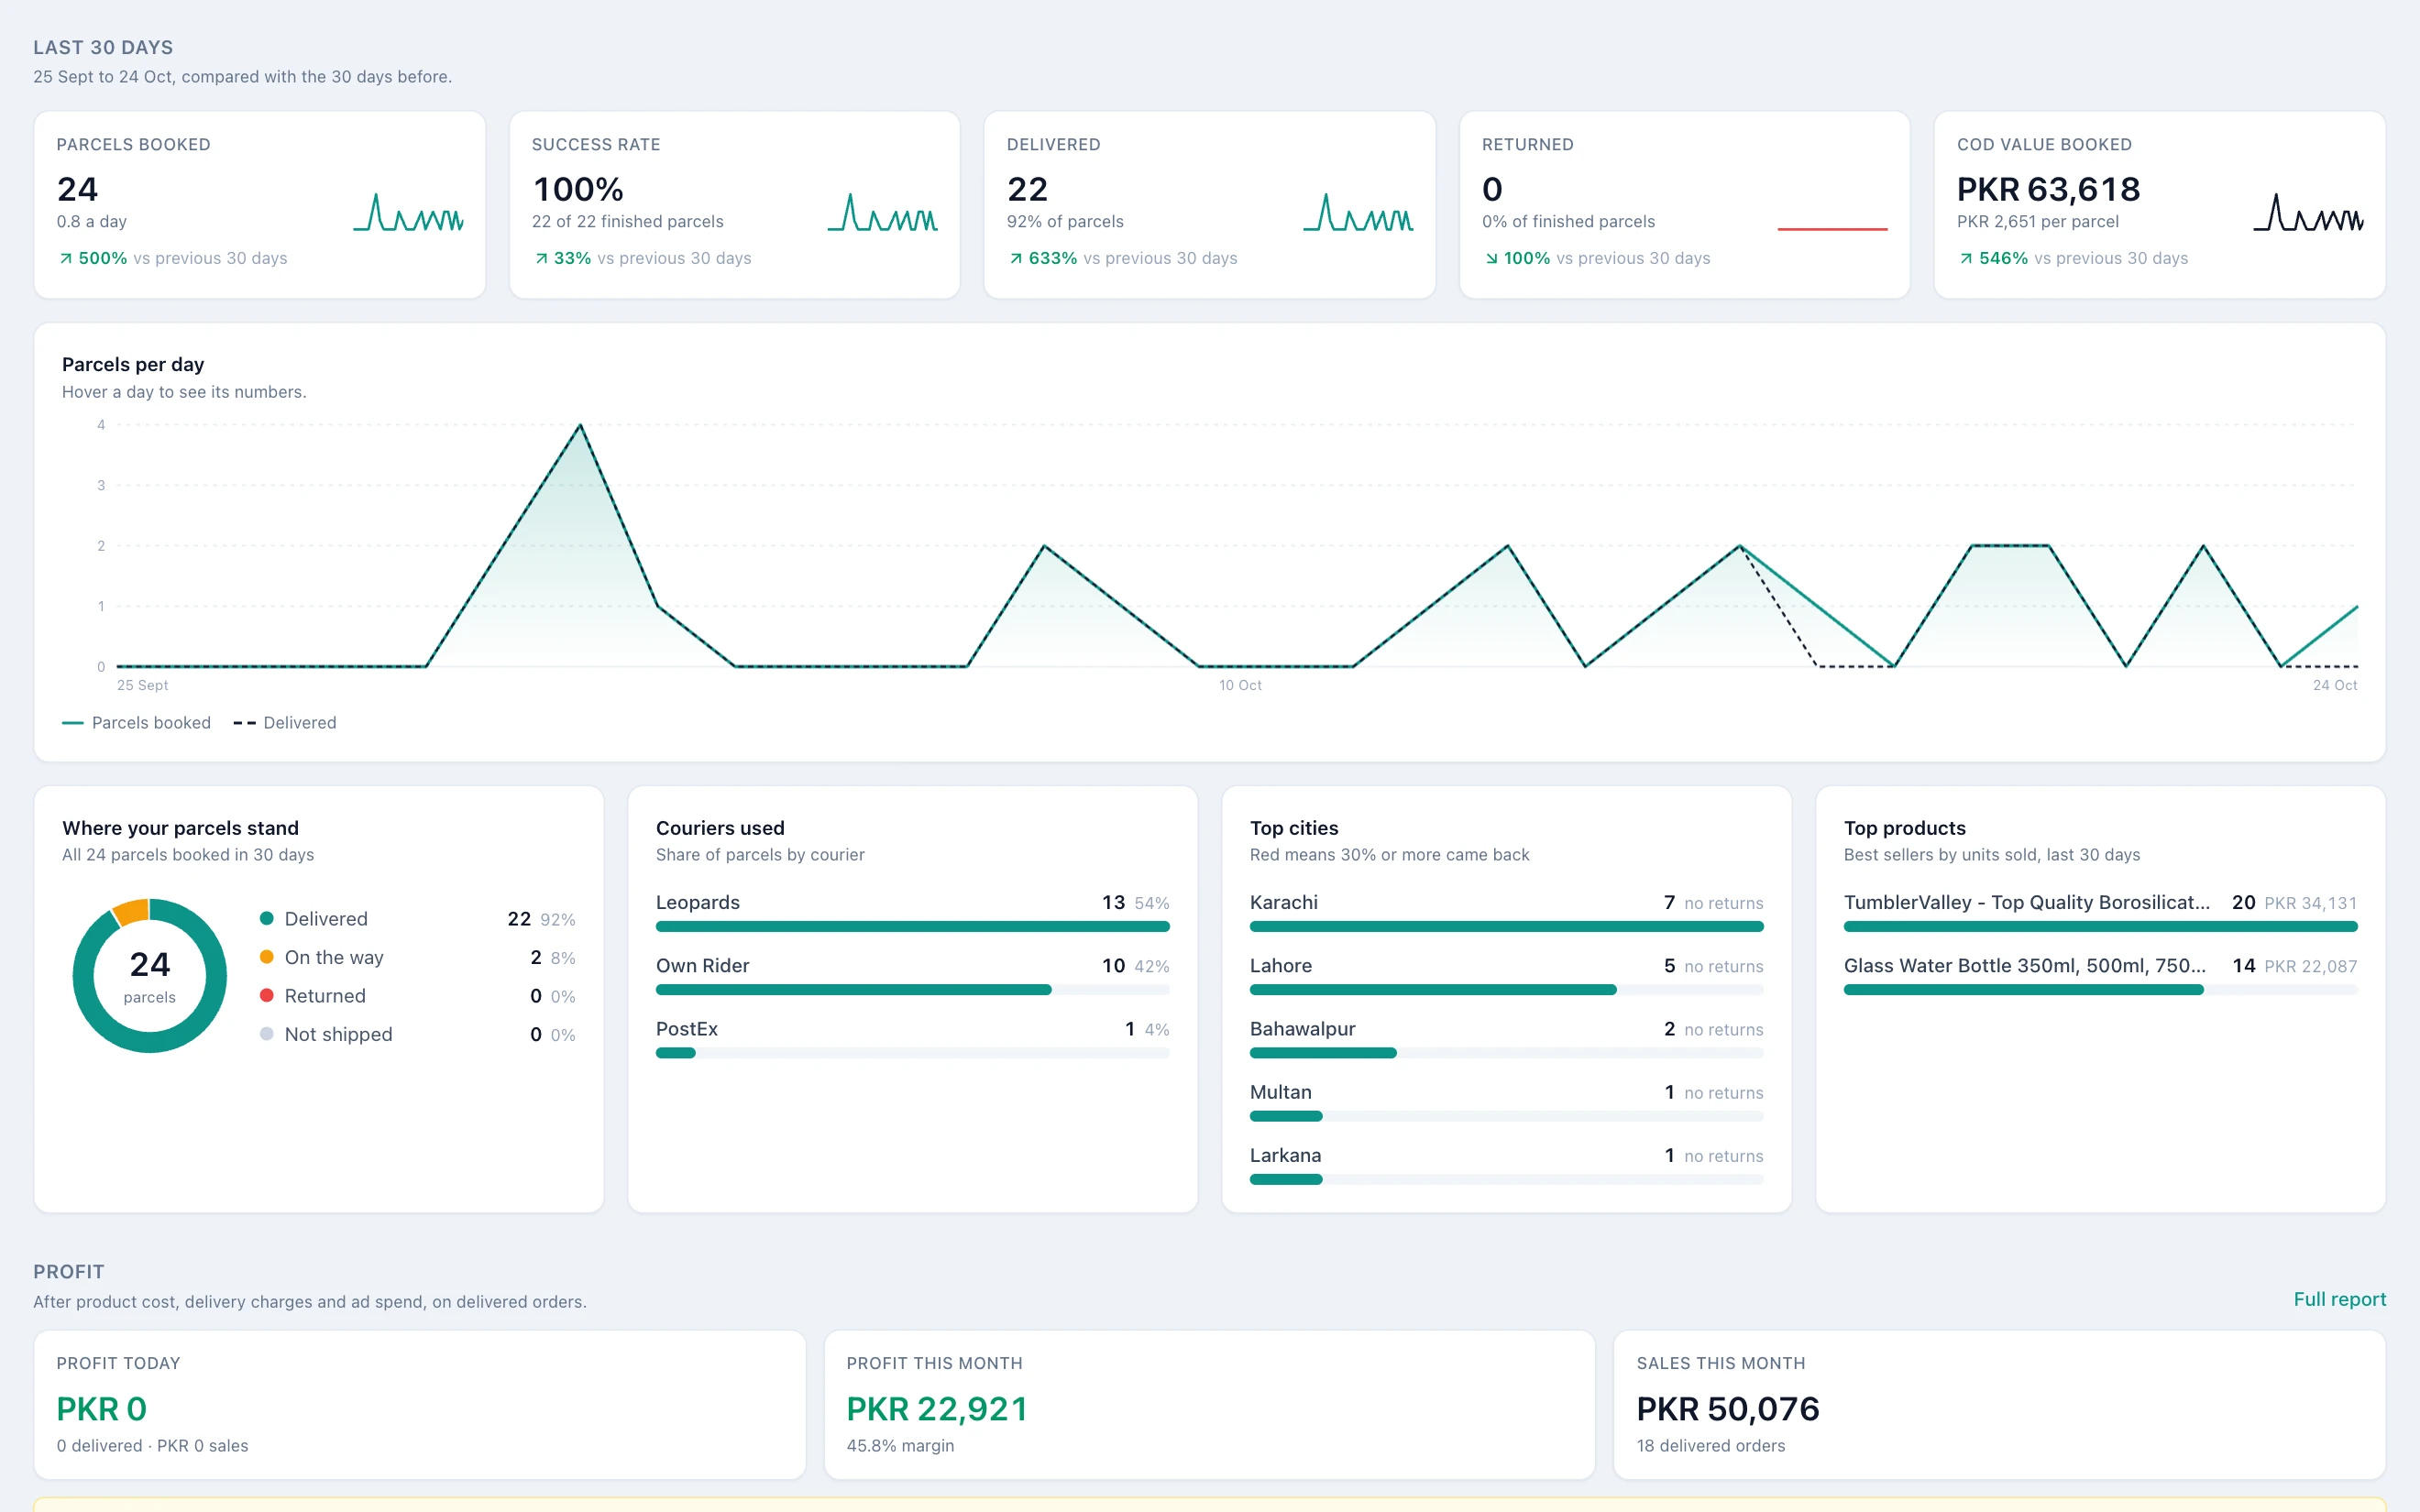Click the up arrow beside 633%
Viewport: 2420px width, 1512px height.
click(1015, 258)
